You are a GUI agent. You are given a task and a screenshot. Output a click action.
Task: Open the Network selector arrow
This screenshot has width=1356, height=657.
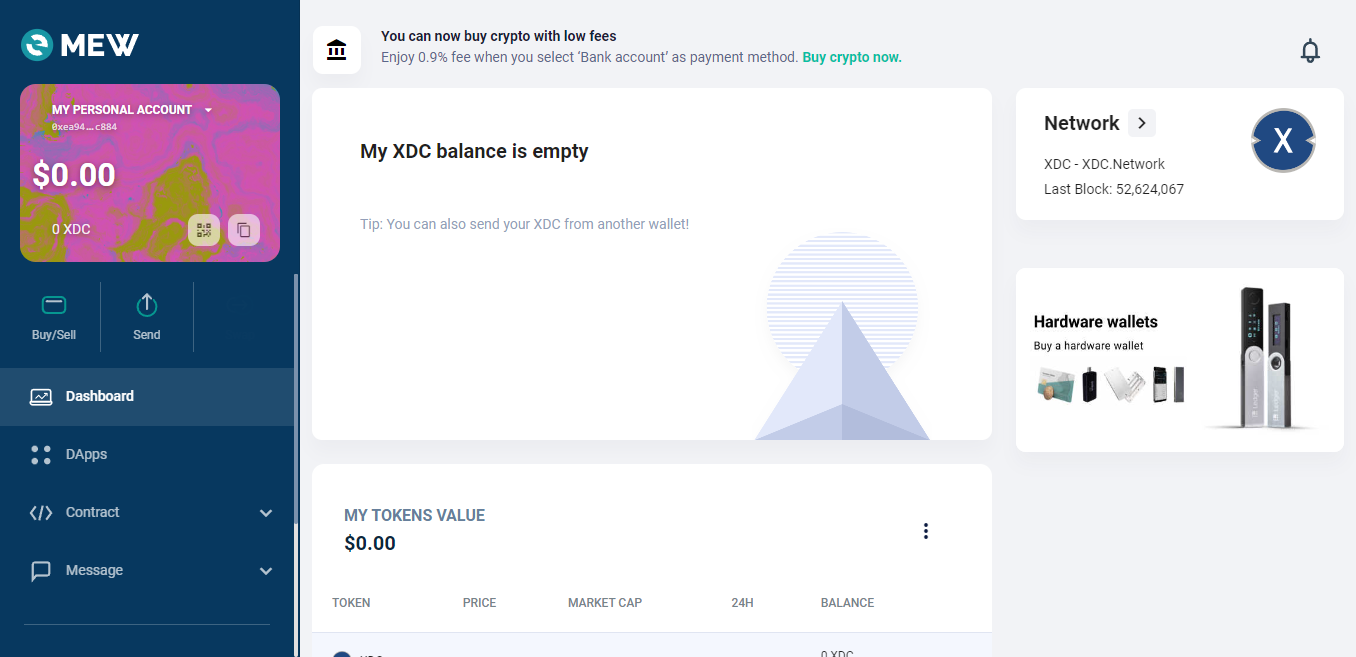pos(1142,123)
